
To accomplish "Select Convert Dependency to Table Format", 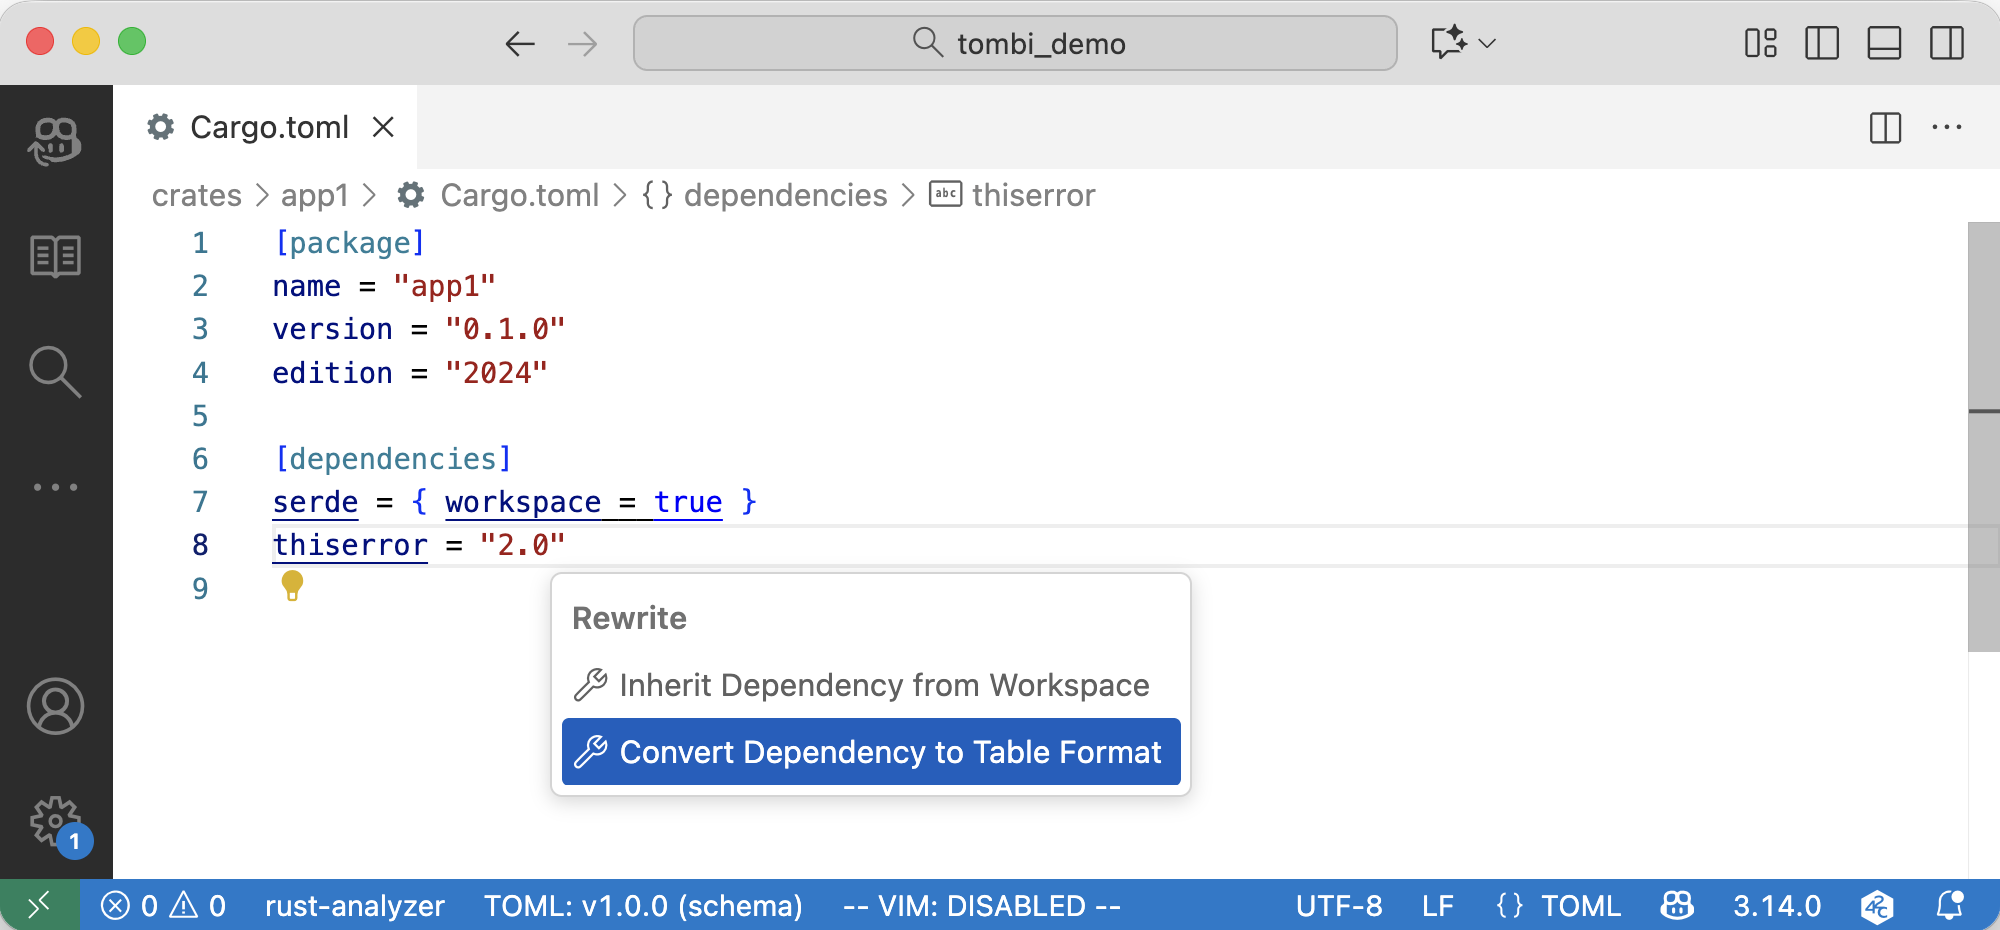I will 871,752.
